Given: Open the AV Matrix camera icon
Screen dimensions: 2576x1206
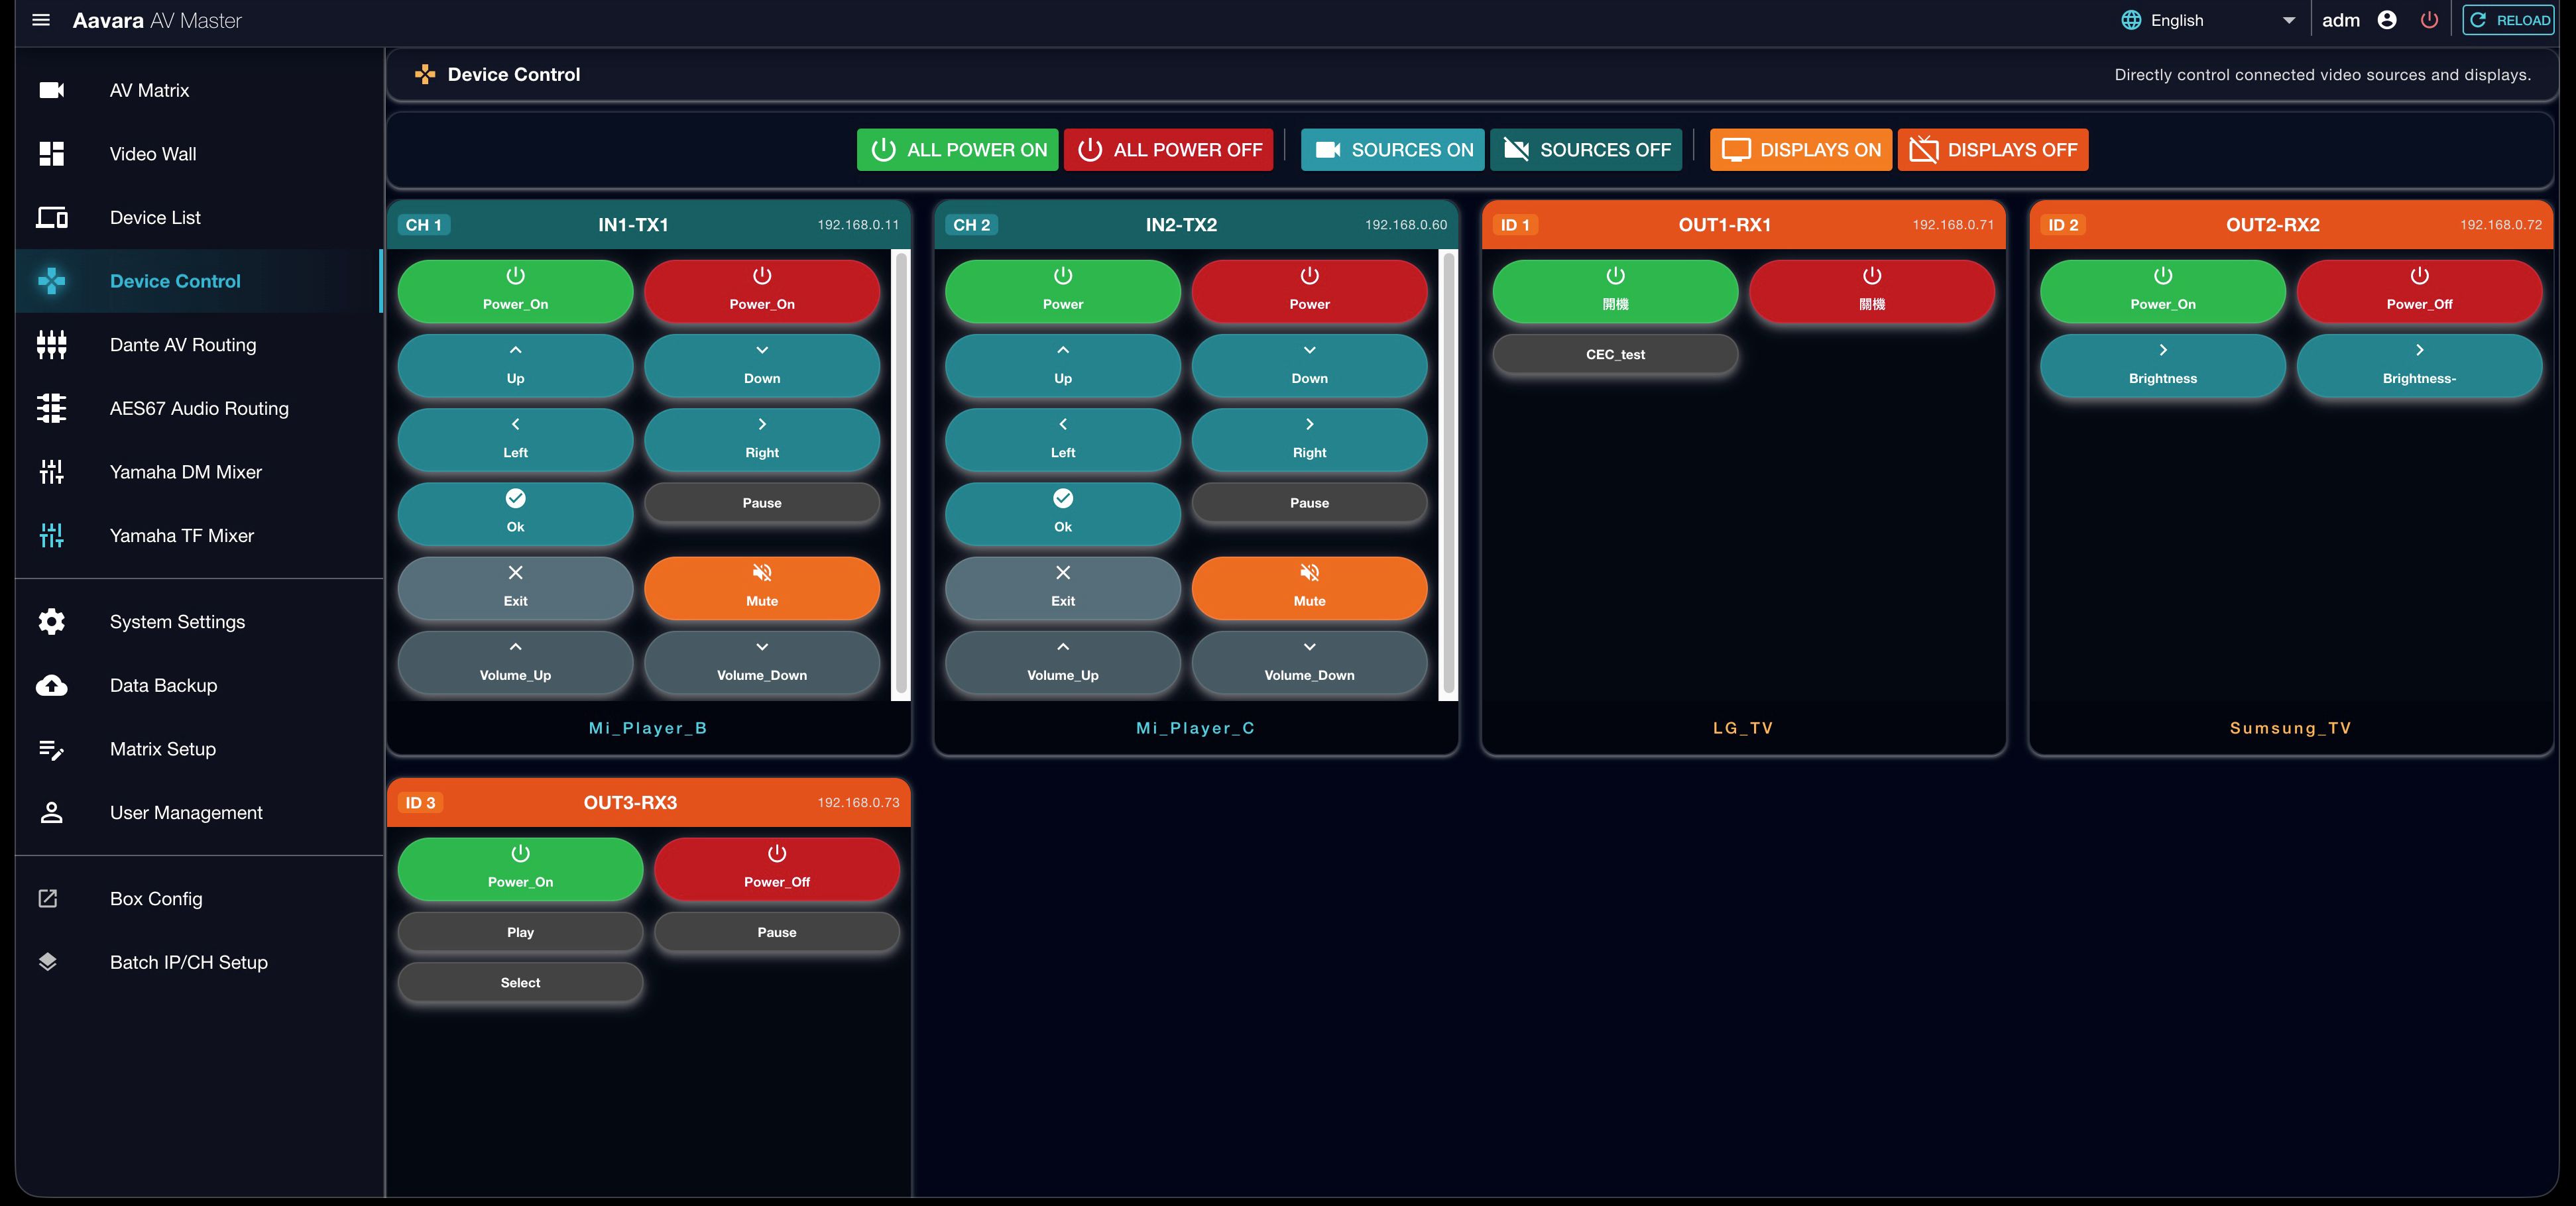Looking at the screenshot, I should click(52, 90).
